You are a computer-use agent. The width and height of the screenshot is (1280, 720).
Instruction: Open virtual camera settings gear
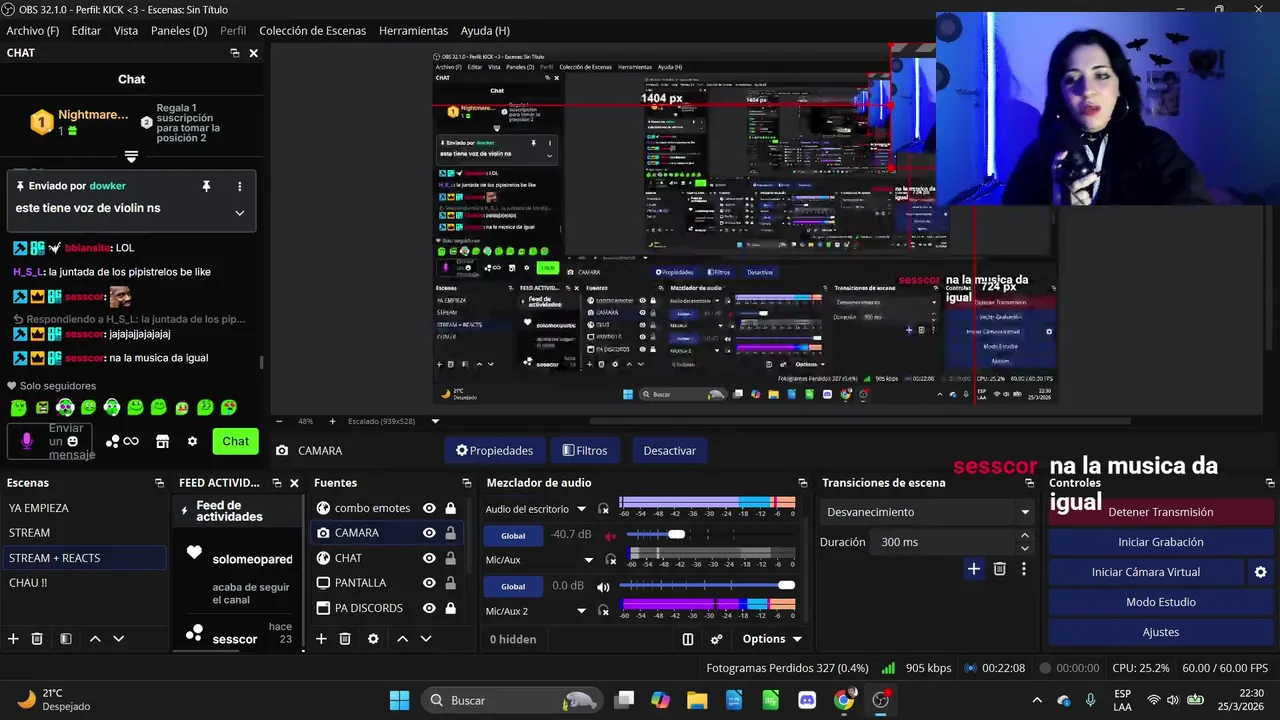pos(1260,572)
